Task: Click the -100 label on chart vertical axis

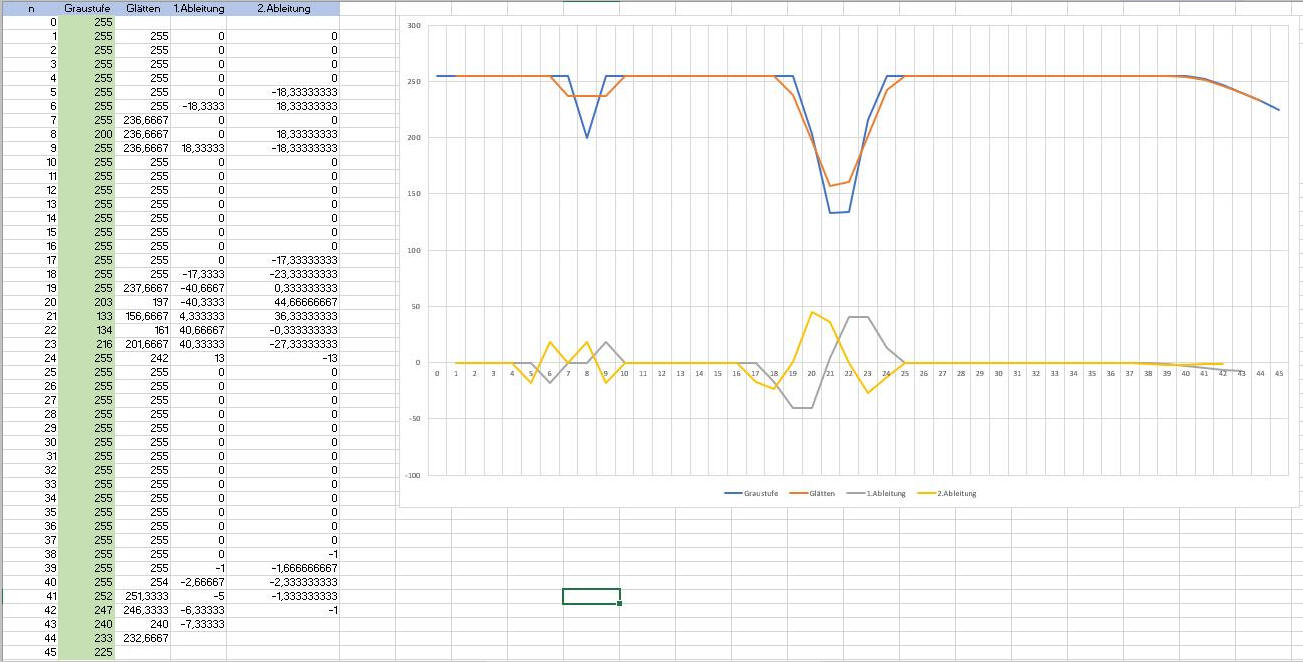Action: click(413, 476)
